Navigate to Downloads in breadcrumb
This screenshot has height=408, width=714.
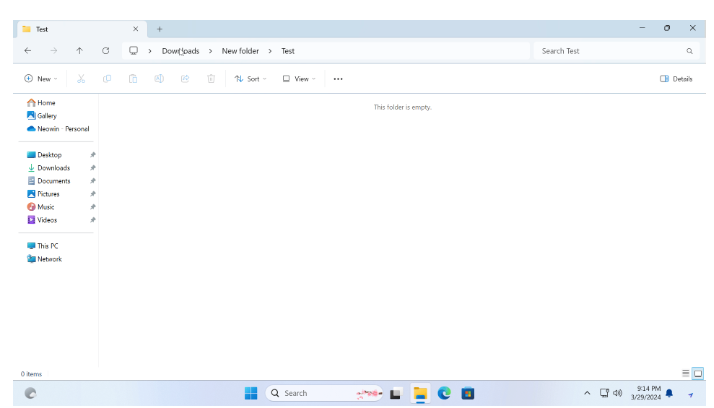coord(180,51)
